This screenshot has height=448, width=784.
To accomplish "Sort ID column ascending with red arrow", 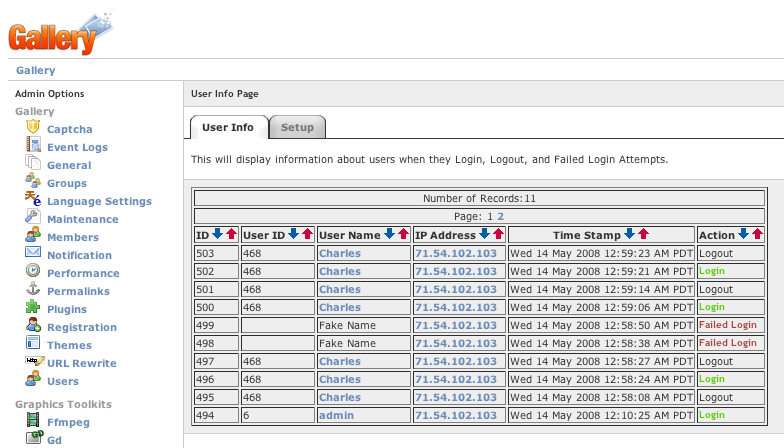I will click(231, 234).
